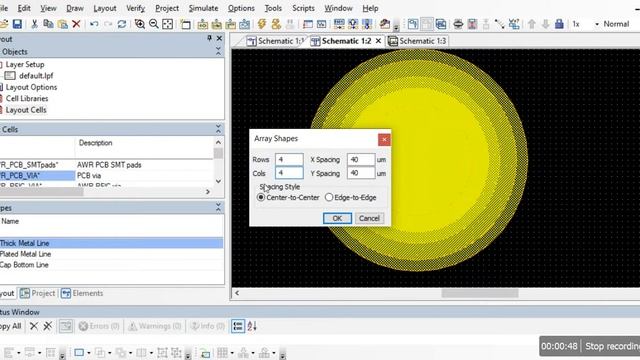Click the measure ruler line icon

pyautogui.click(x=500, y=24)
